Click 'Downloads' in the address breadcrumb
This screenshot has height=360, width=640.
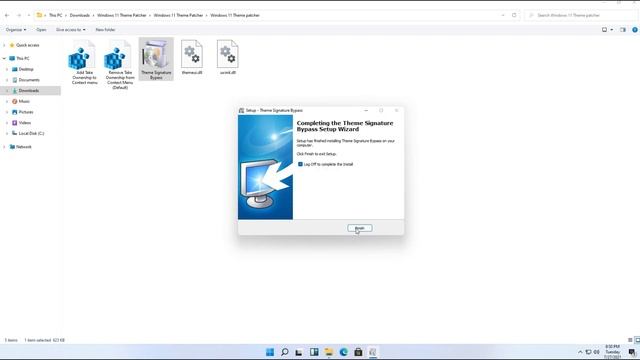[80, 16]
